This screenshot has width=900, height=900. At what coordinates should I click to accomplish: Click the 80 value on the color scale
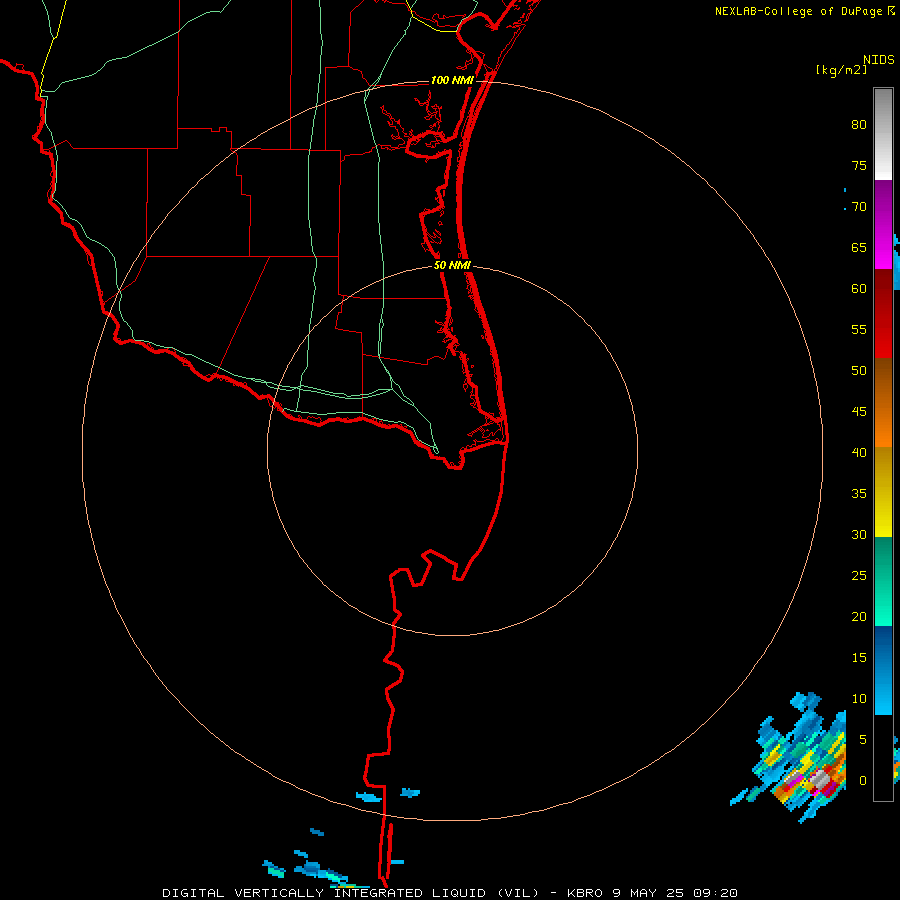pyautogui.click(x=859, y=125)
